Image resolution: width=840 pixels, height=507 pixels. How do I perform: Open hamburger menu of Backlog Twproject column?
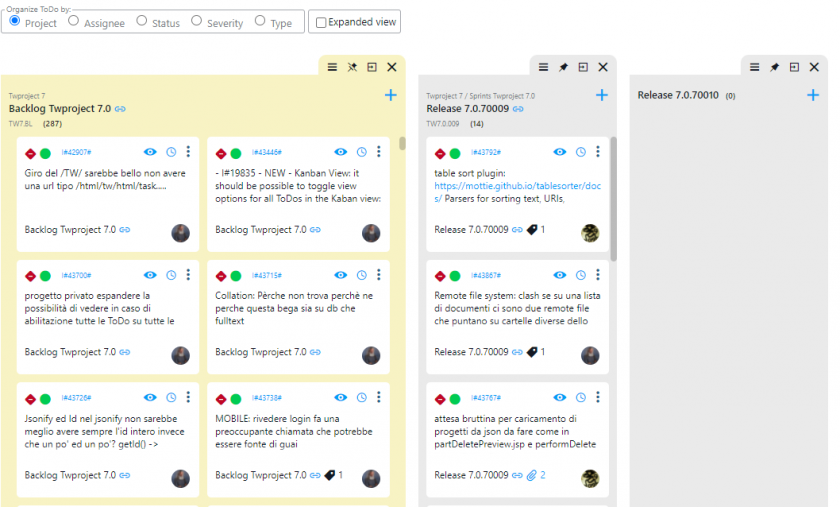(333, 67)
